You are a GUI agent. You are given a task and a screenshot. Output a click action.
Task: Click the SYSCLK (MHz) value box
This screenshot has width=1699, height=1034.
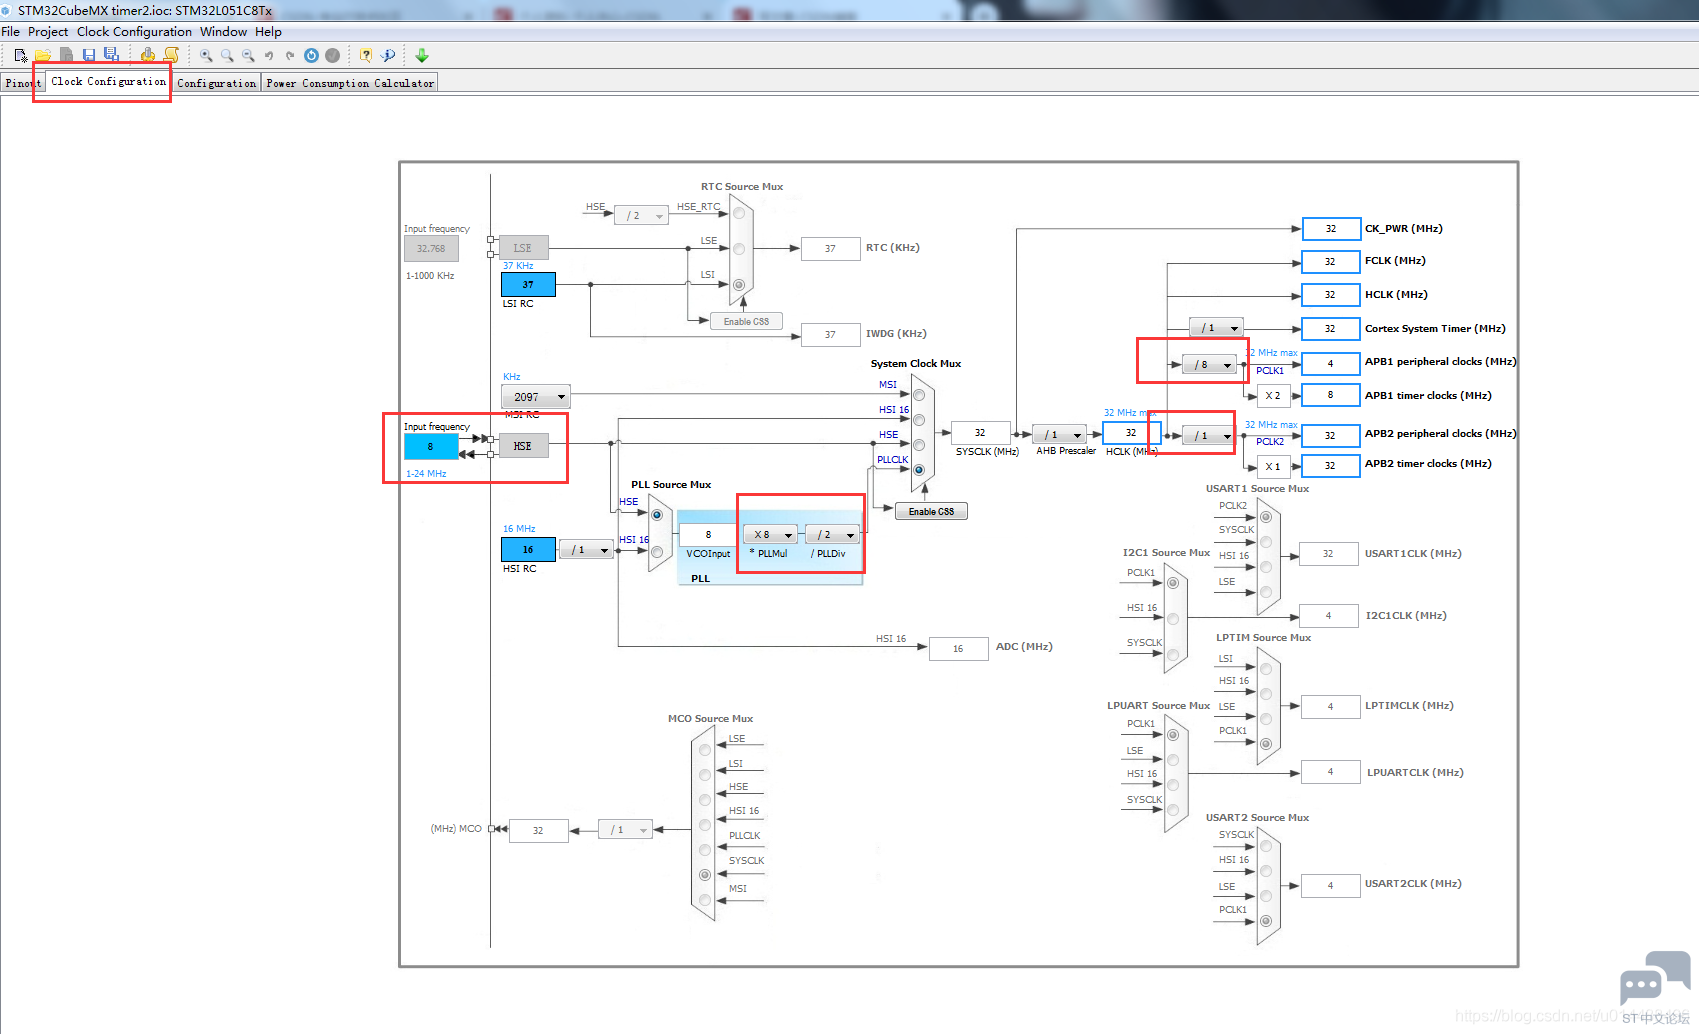(980, 433)
